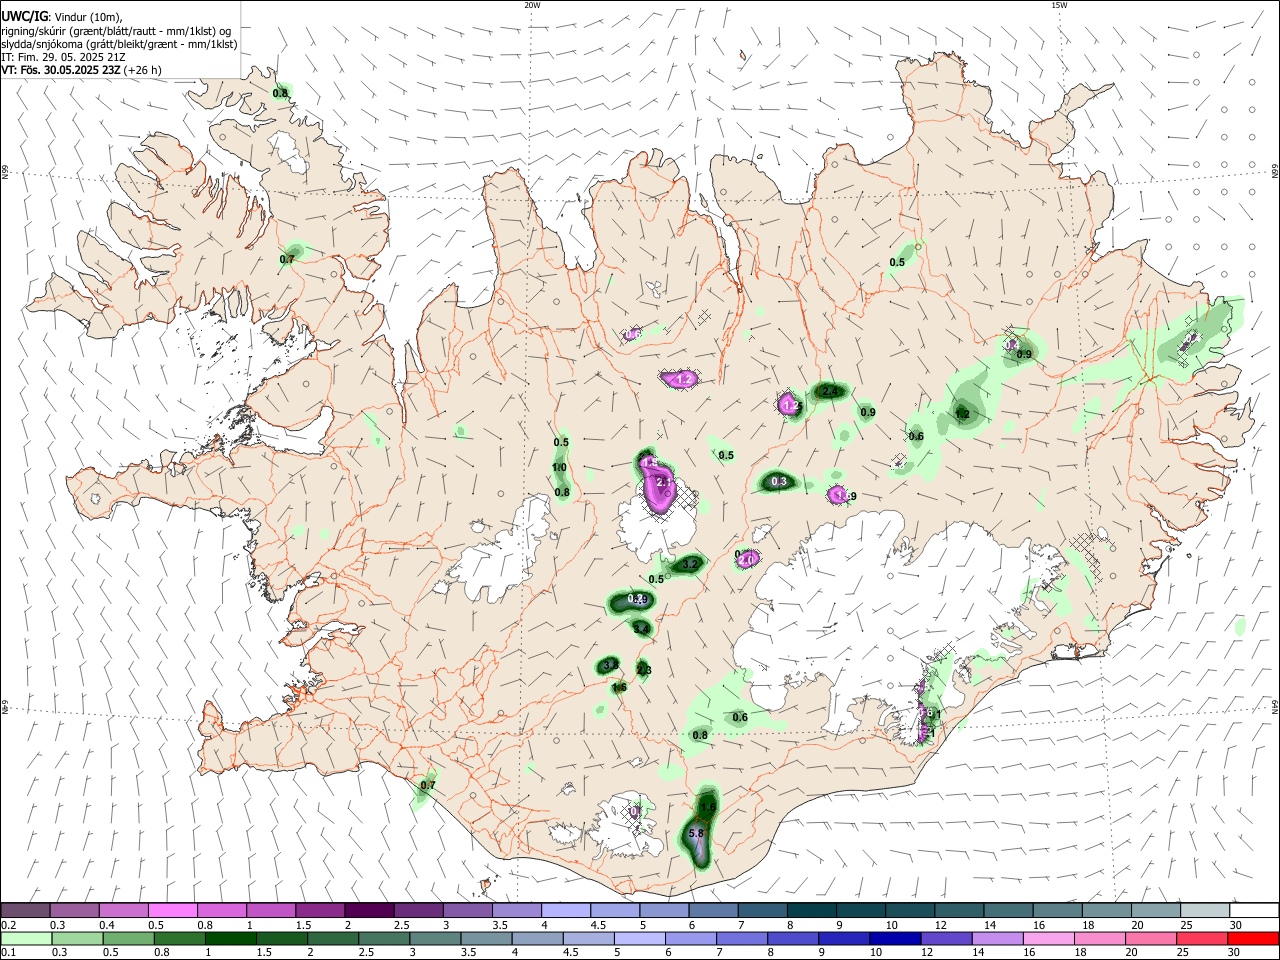Click the 0.3 value inside the dark green blob
The height and width of the screenshot is (960, 1280).
pyautogui.click(x=780, y=482)
